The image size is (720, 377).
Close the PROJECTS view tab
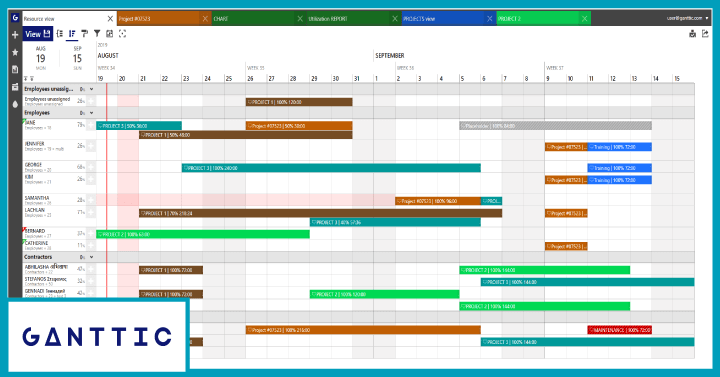pyautogui.click(x=489, y=19)
